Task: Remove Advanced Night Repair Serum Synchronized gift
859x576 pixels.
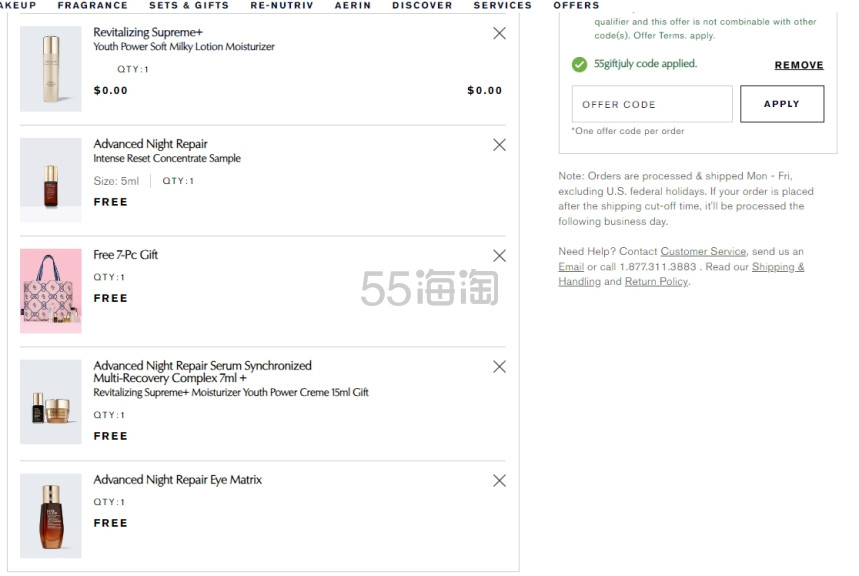Action: pos(499,367)
